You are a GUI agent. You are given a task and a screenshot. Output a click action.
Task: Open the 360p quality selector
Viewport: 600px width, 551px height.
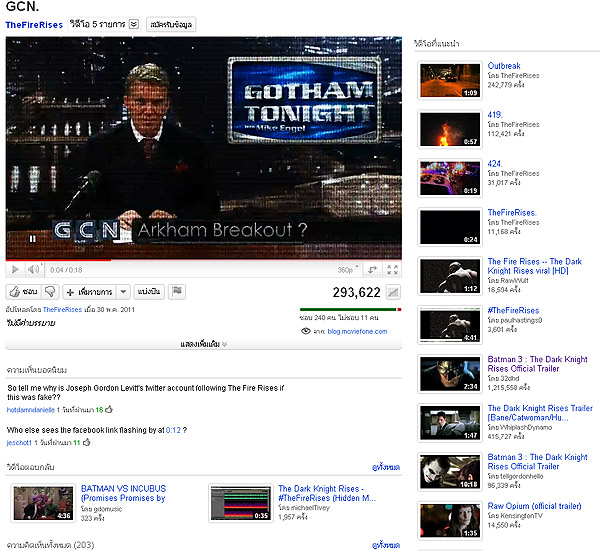[x=347, y=270]
